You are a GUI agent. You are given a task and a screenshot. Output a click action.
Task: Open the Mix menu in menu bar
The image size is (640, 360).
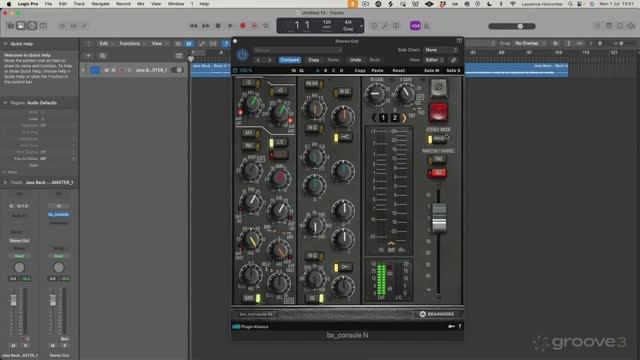pyautogui.click(x=140, y=4)
